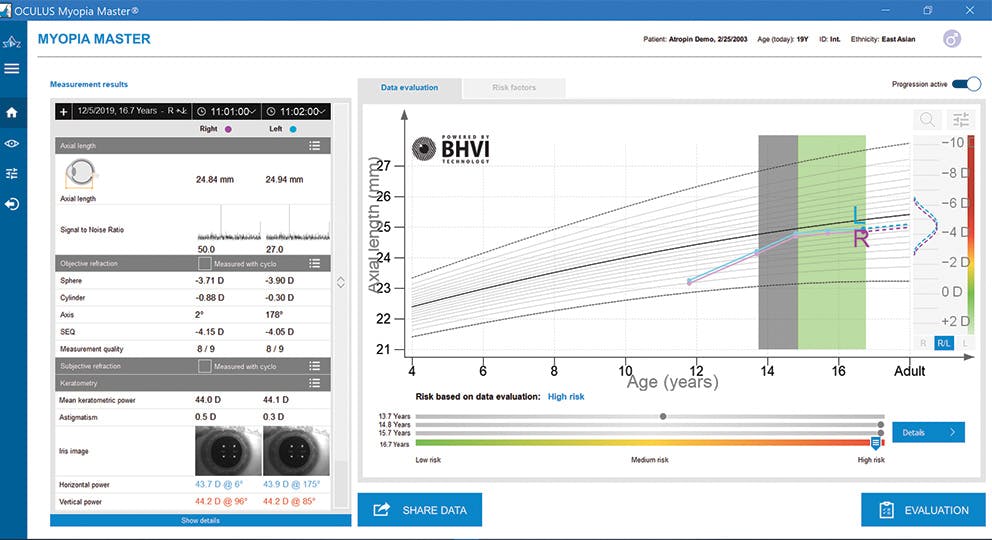Add a new measurement with the plus icon
This screenshot has height=540, width=992.
[64, 111]
